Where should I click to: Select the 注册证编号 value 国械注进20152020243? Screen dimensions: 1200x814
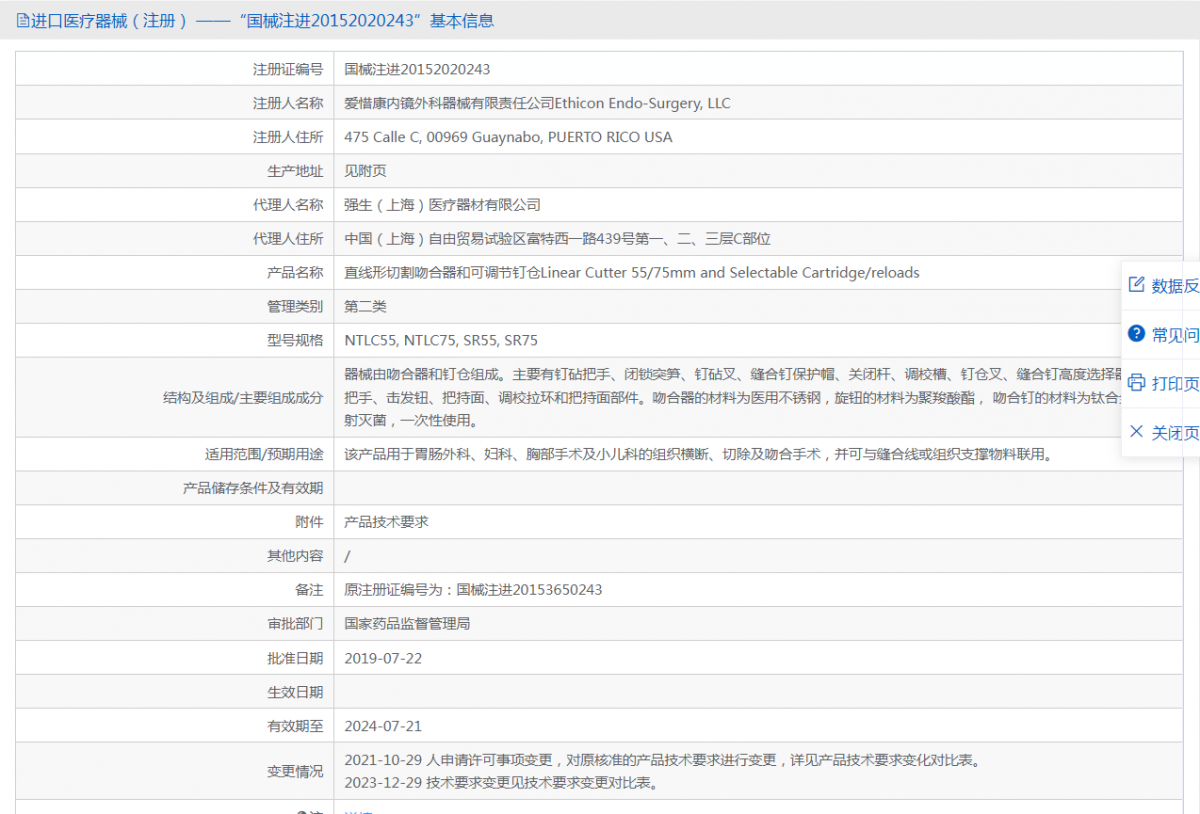417,69
